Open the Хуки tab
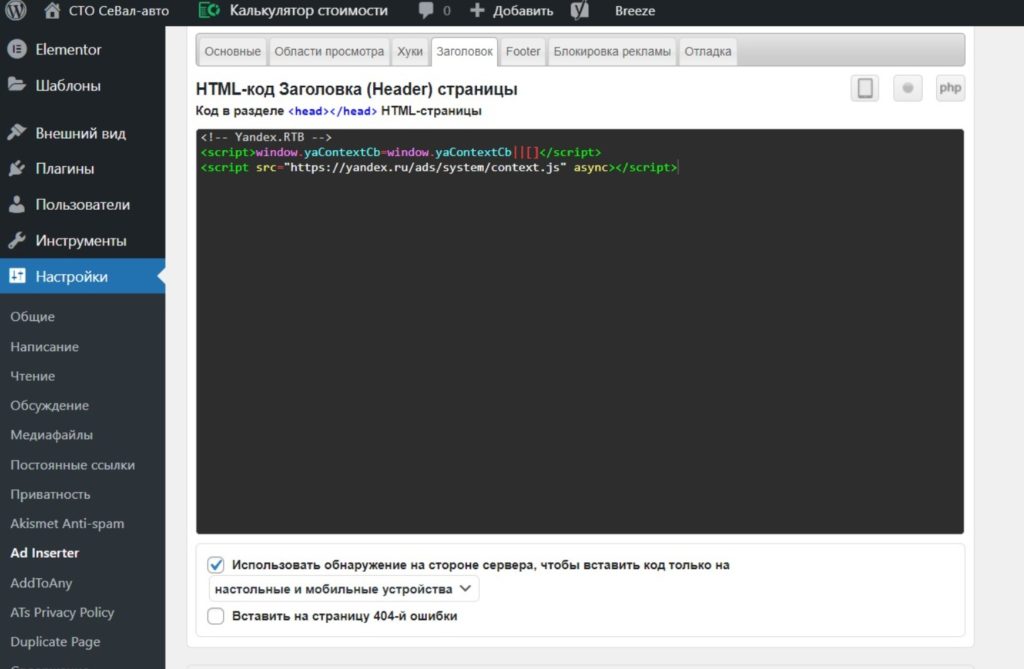This screenshot has width=1024, height=669. [x=410, y=52]
